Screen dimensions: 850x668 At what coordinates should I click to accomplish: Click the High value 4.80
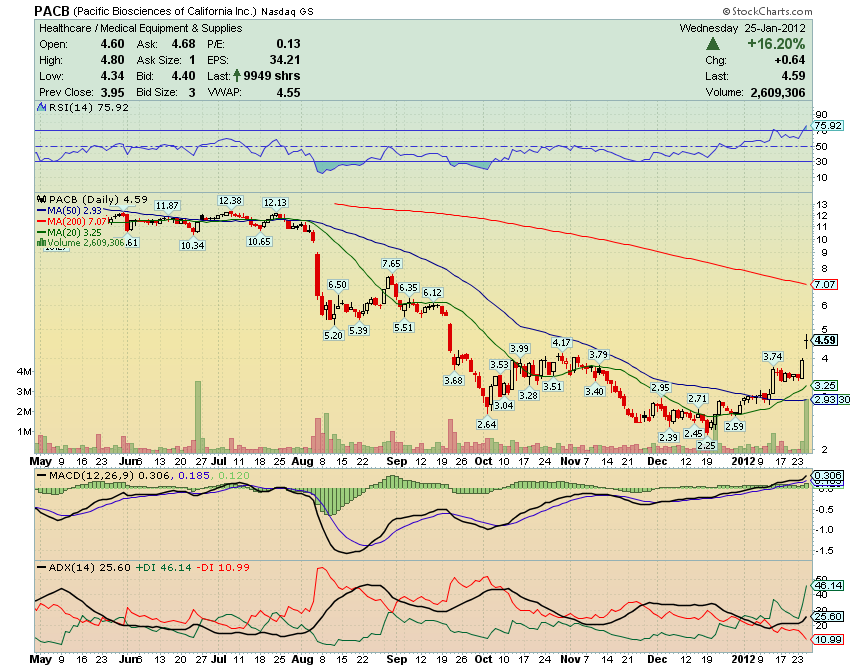tap(112, 60)
